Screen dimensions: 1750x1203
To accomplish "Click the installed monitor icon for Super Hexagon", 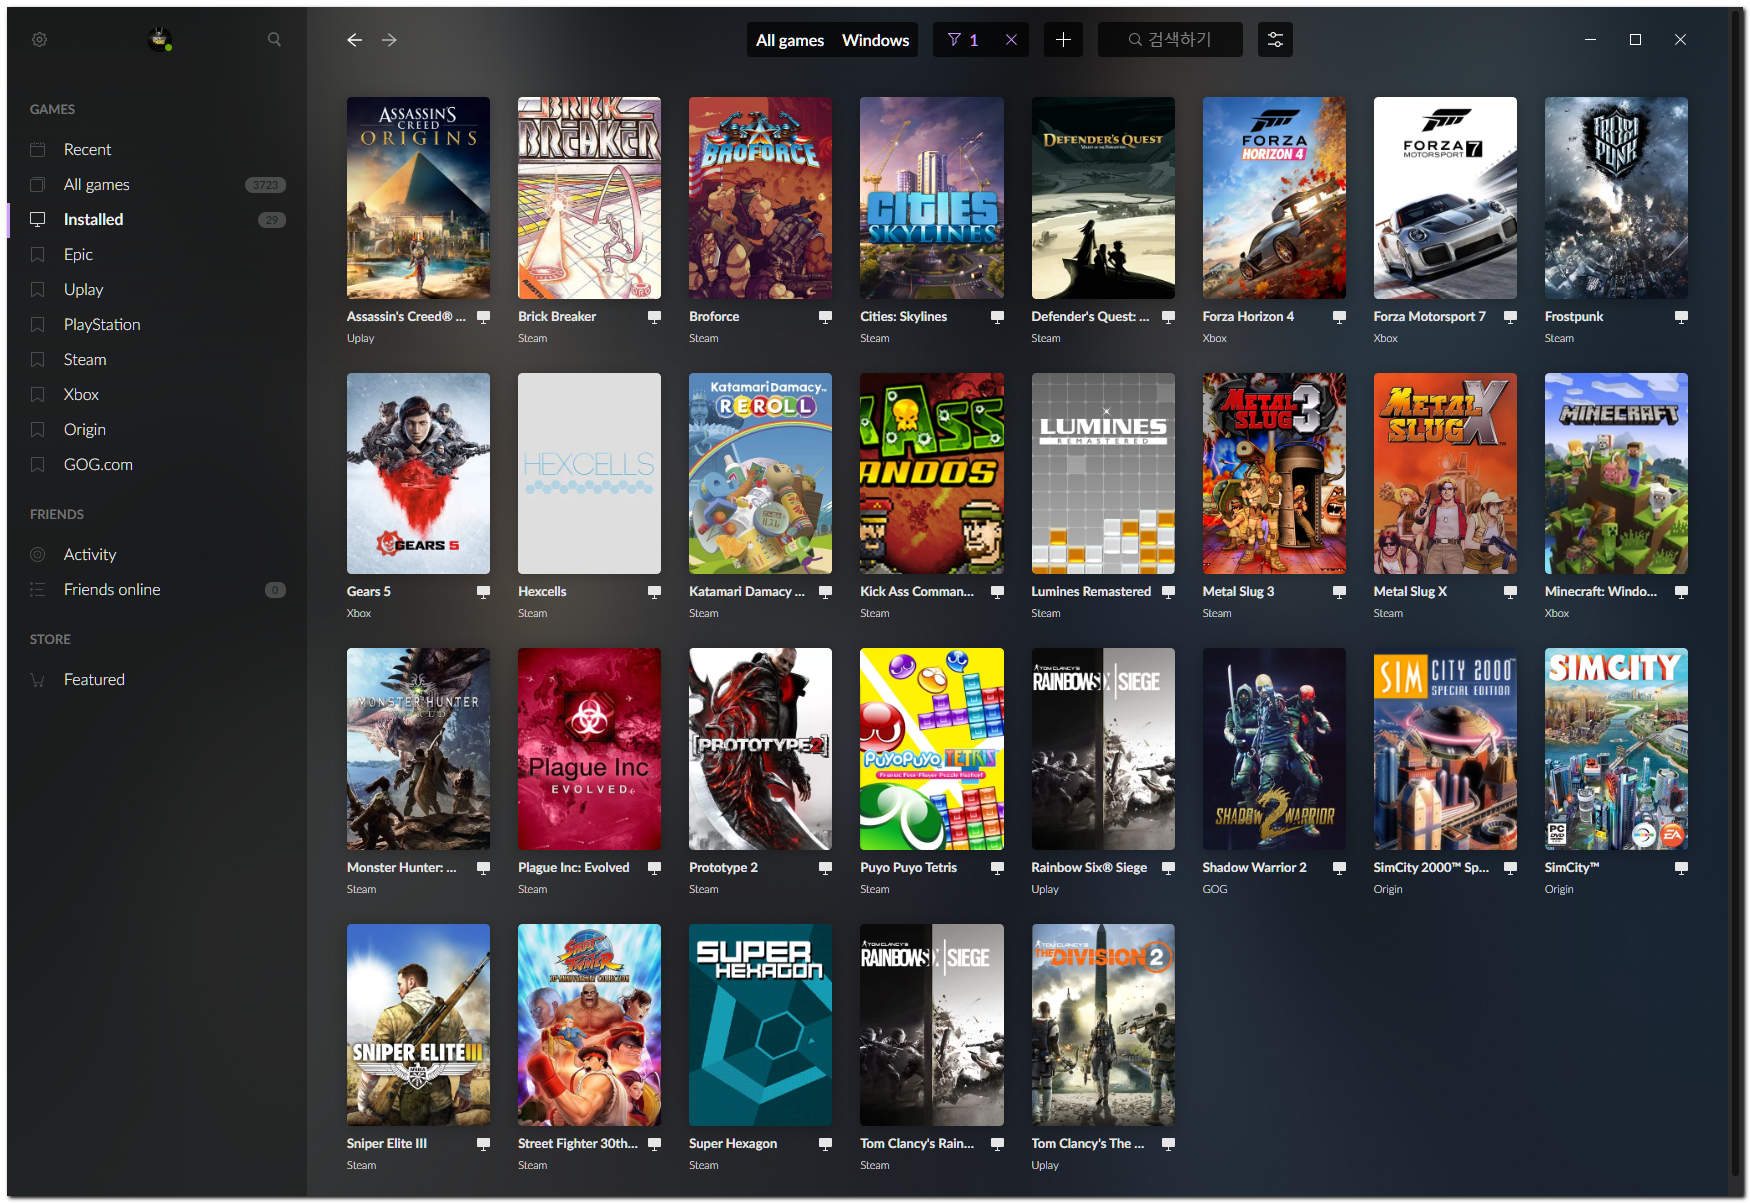I will 825,1144.
